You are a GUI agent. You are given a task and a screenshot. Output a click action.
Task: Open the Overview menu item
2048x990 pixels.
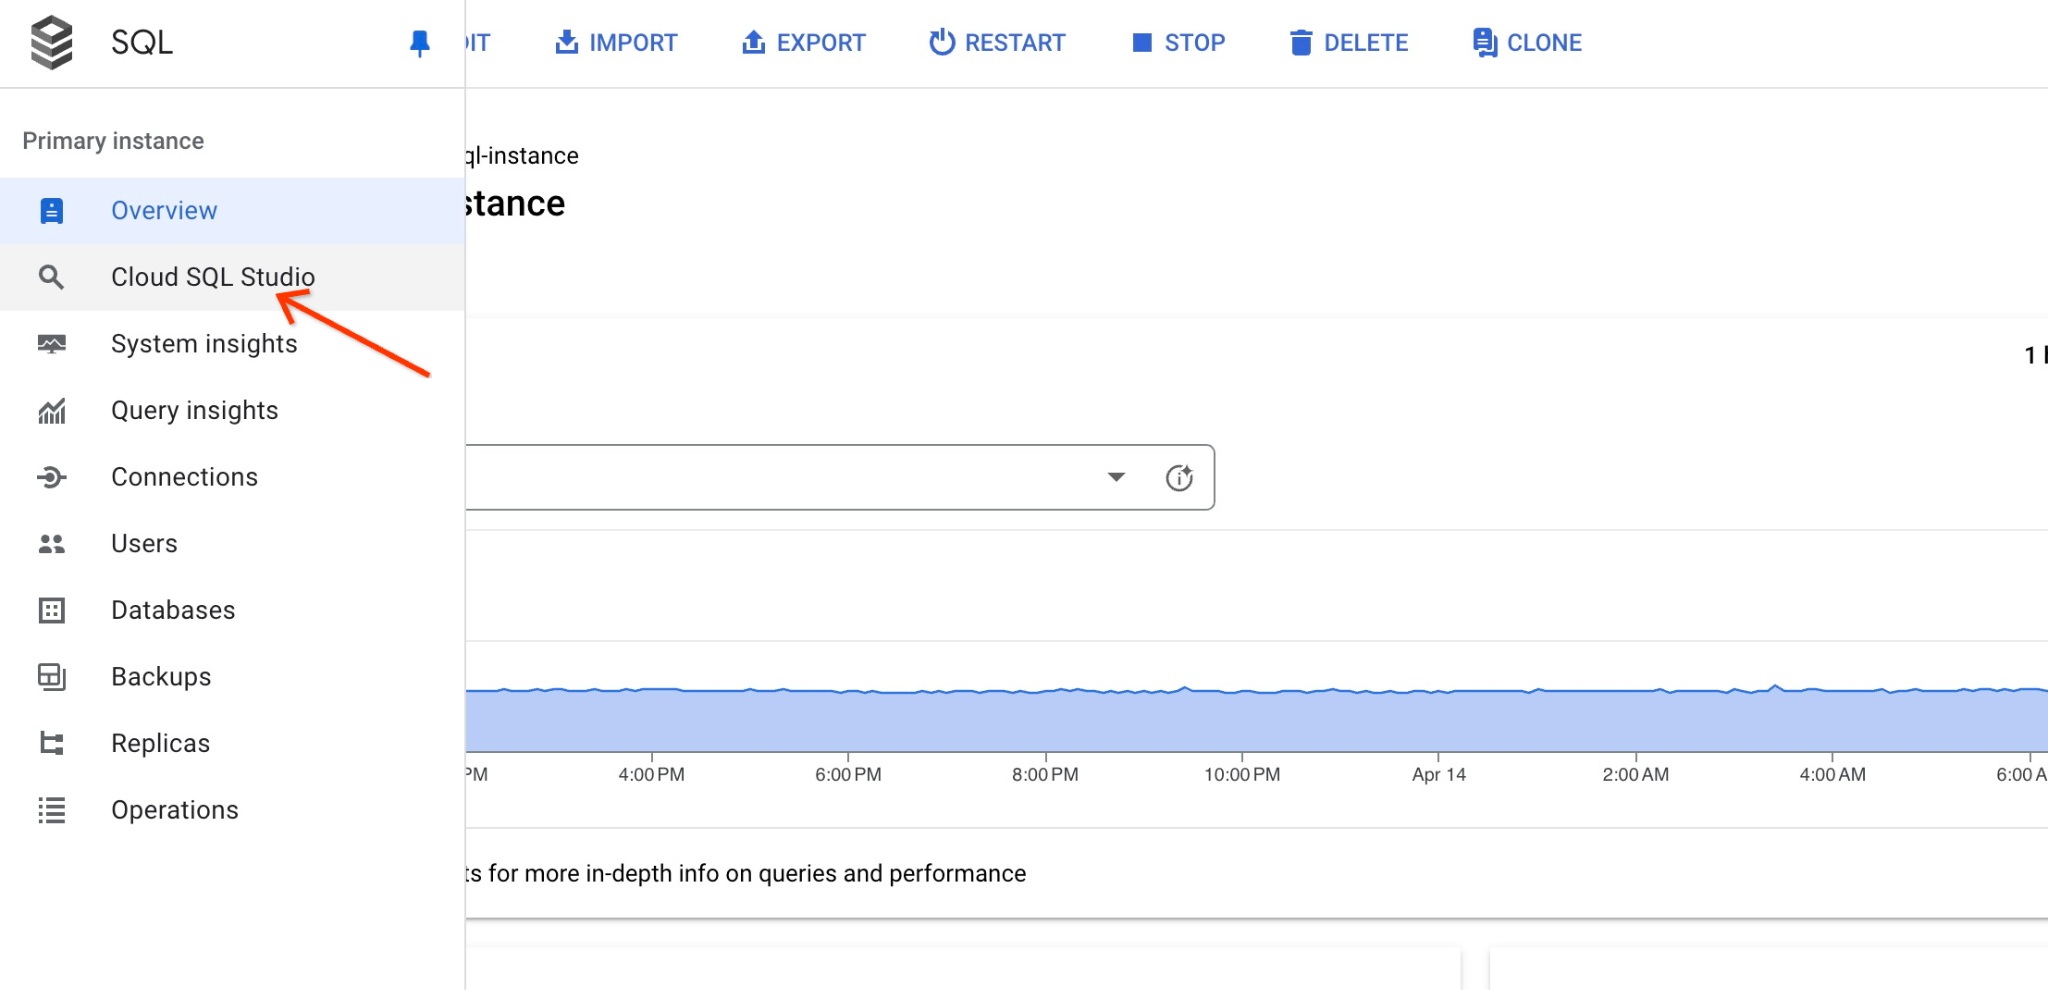[x=164, y=211]
